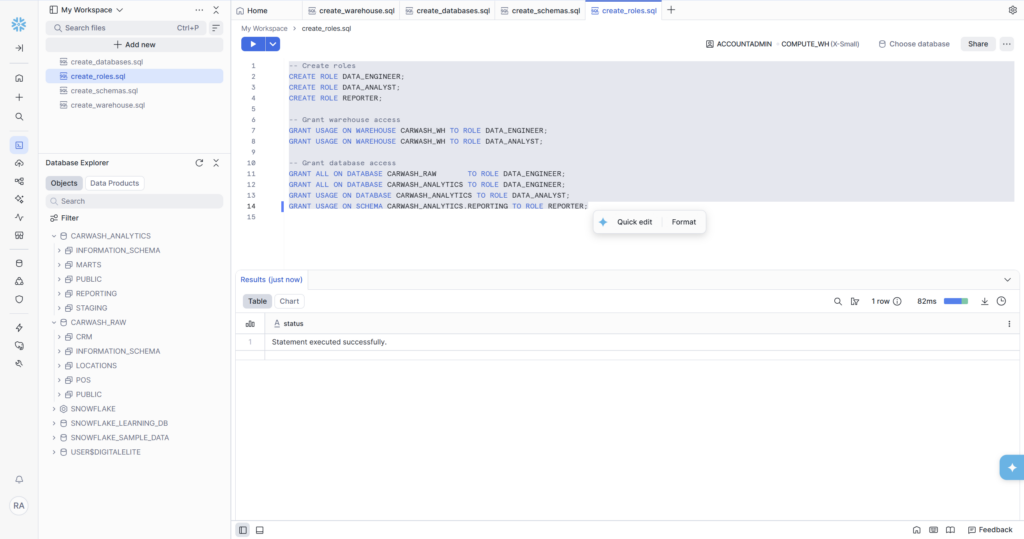Open query history clock icon
Viewport: 1024px width, 539px height.
(x=1001, y=301)
